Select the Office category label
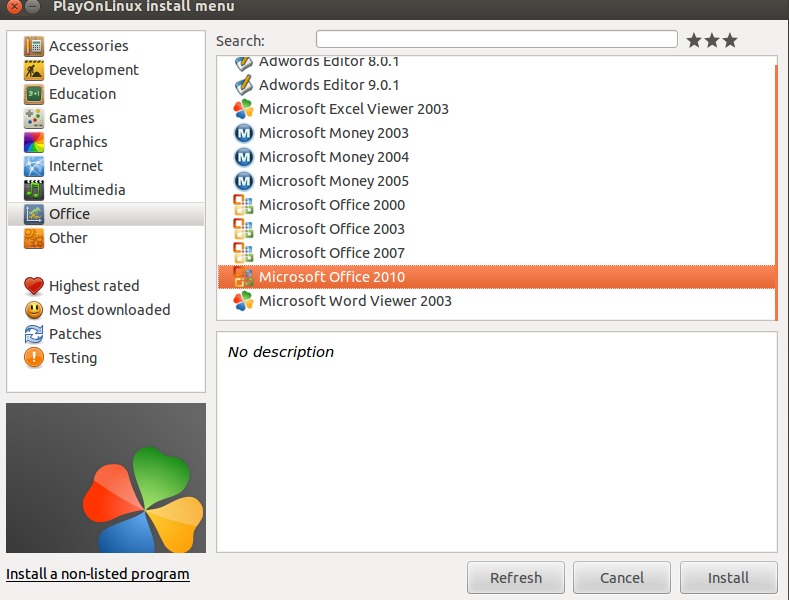 pos(69,214)
